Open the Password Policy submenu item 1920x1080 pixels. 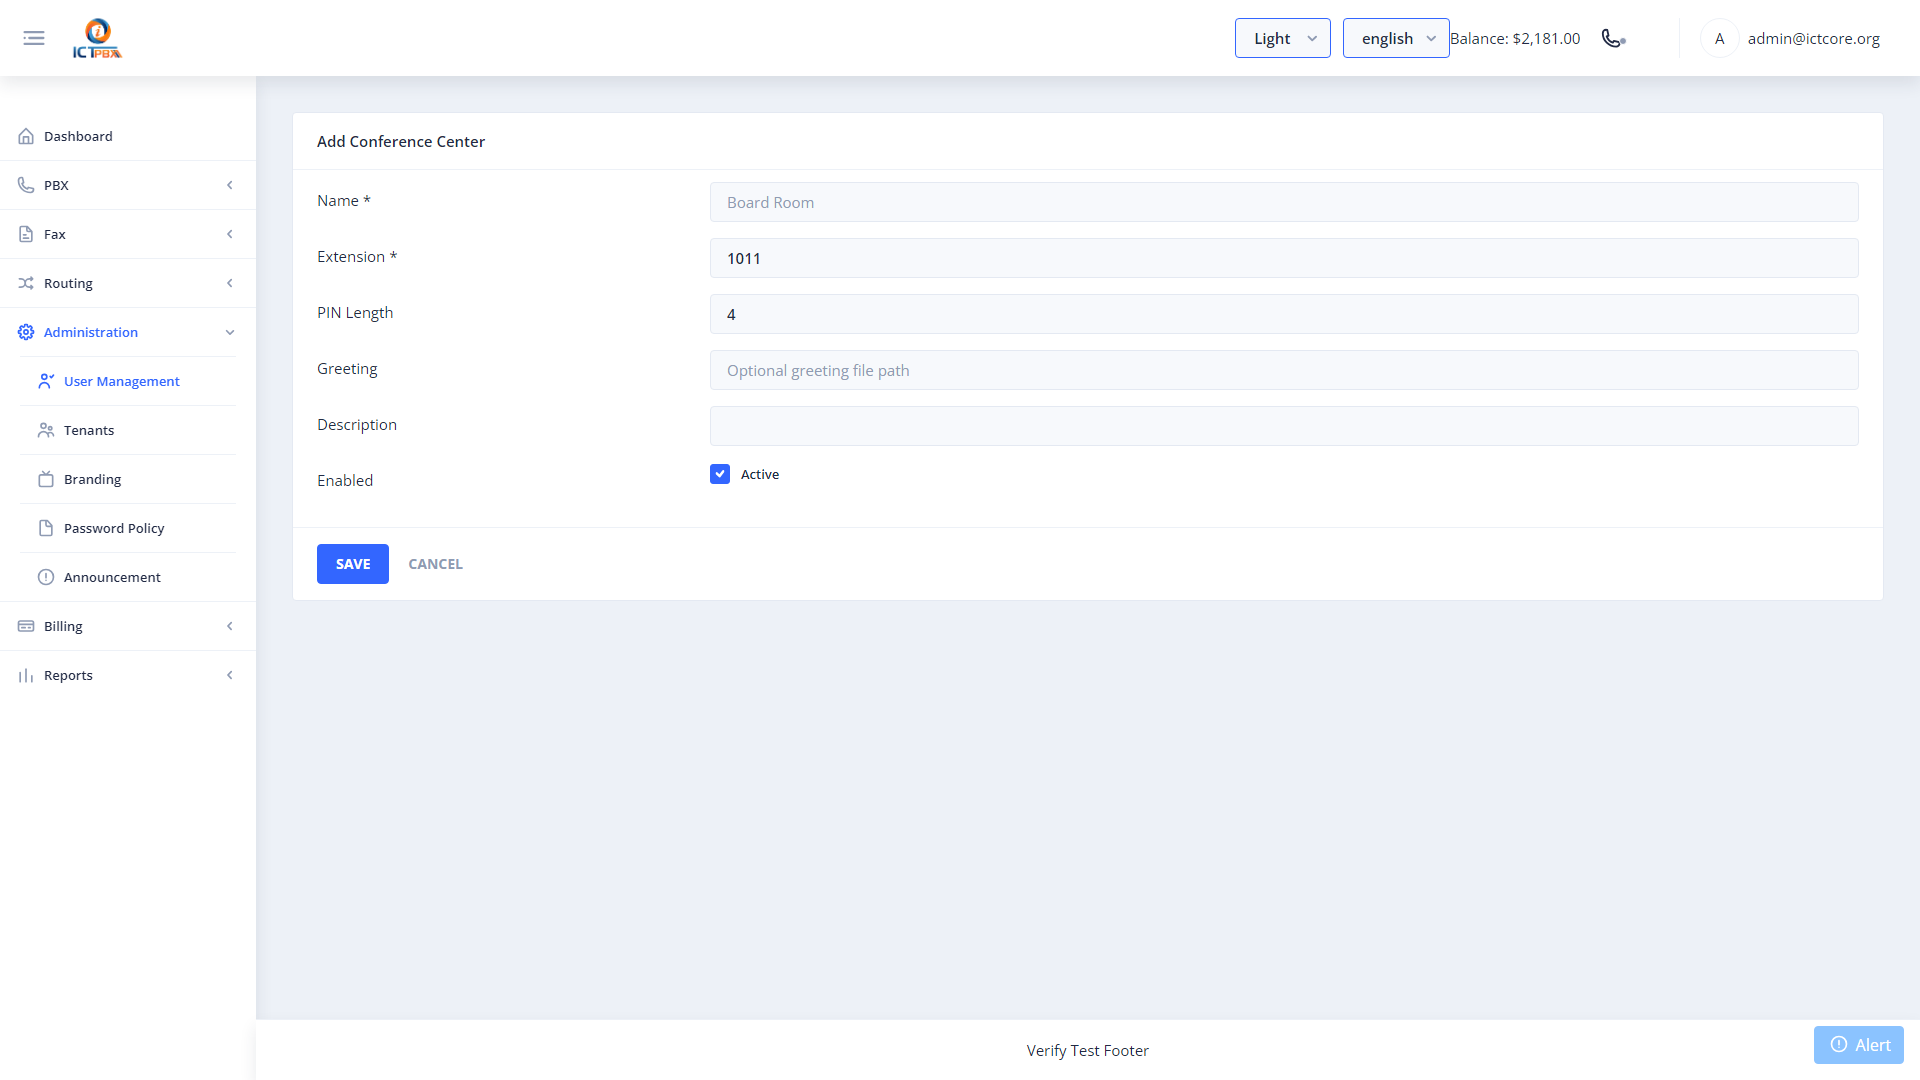tap(128, 528)
